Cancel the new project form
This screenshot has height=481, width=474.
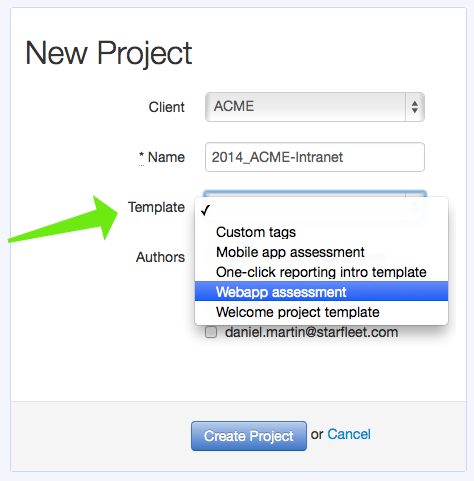coord(349,434)
